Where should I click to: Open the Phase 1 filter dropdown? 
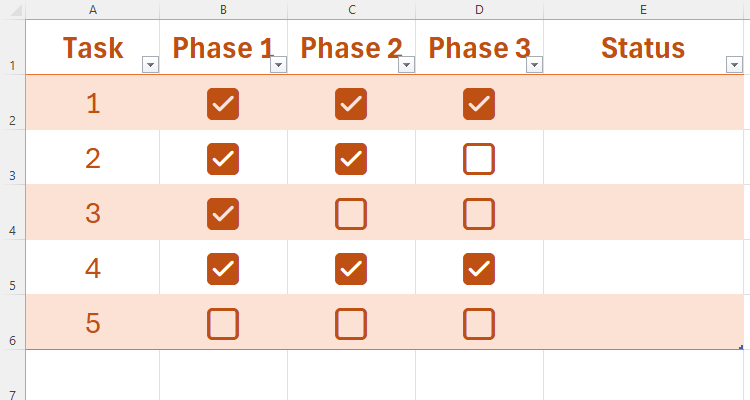(278, 65)
